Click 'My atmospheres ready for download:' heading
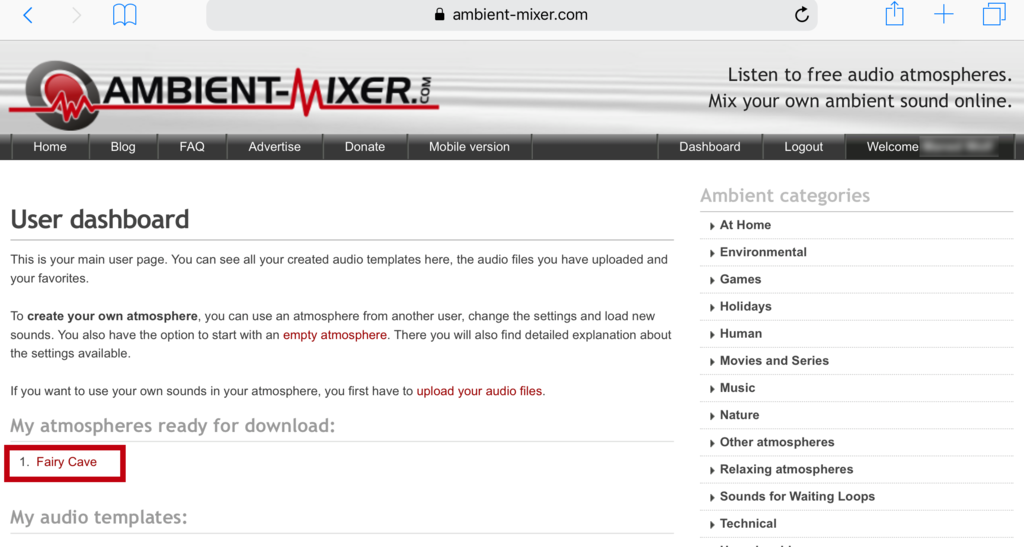This screenshot has height=547, width=1024. (x=172, y=426)
